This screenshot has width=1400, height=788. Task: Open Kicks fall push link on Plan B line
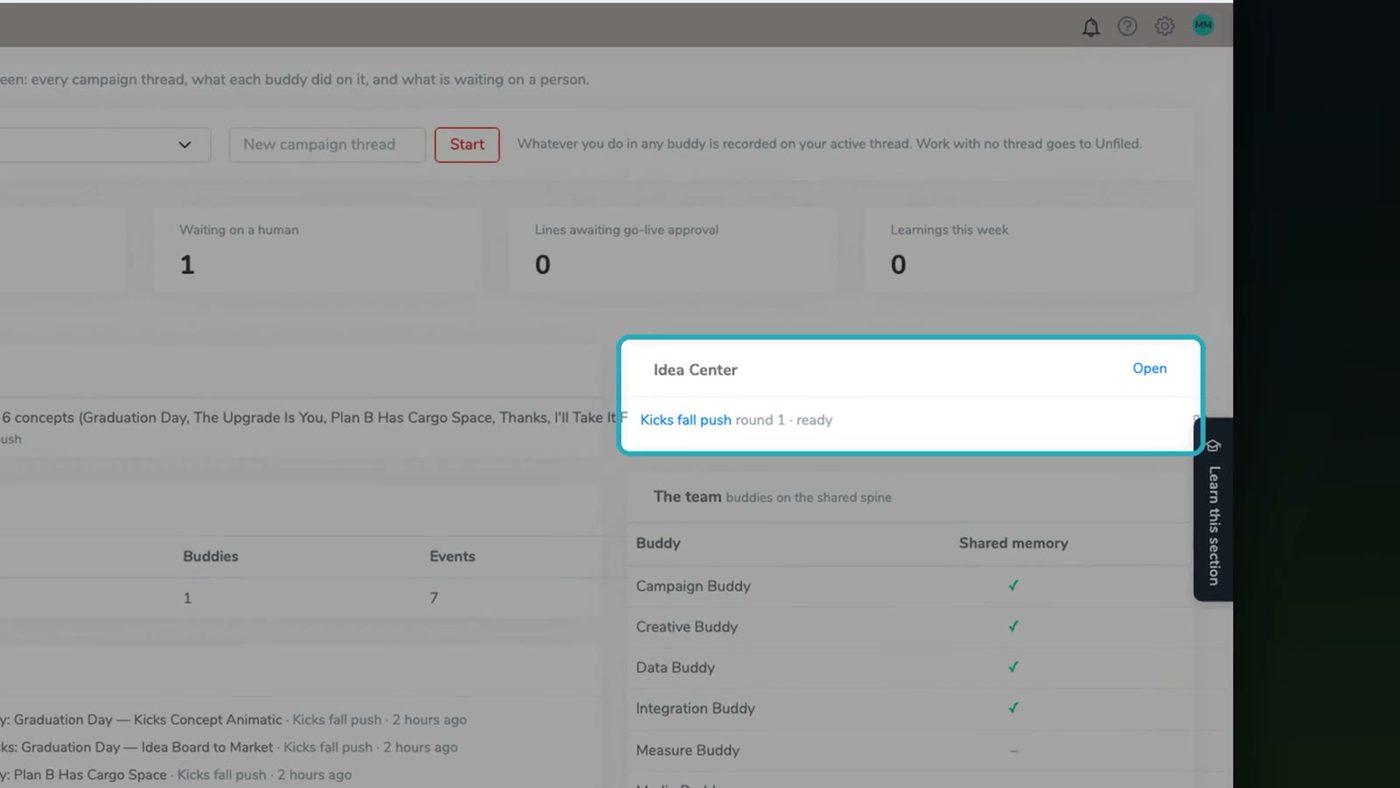(x=222, y=775)
